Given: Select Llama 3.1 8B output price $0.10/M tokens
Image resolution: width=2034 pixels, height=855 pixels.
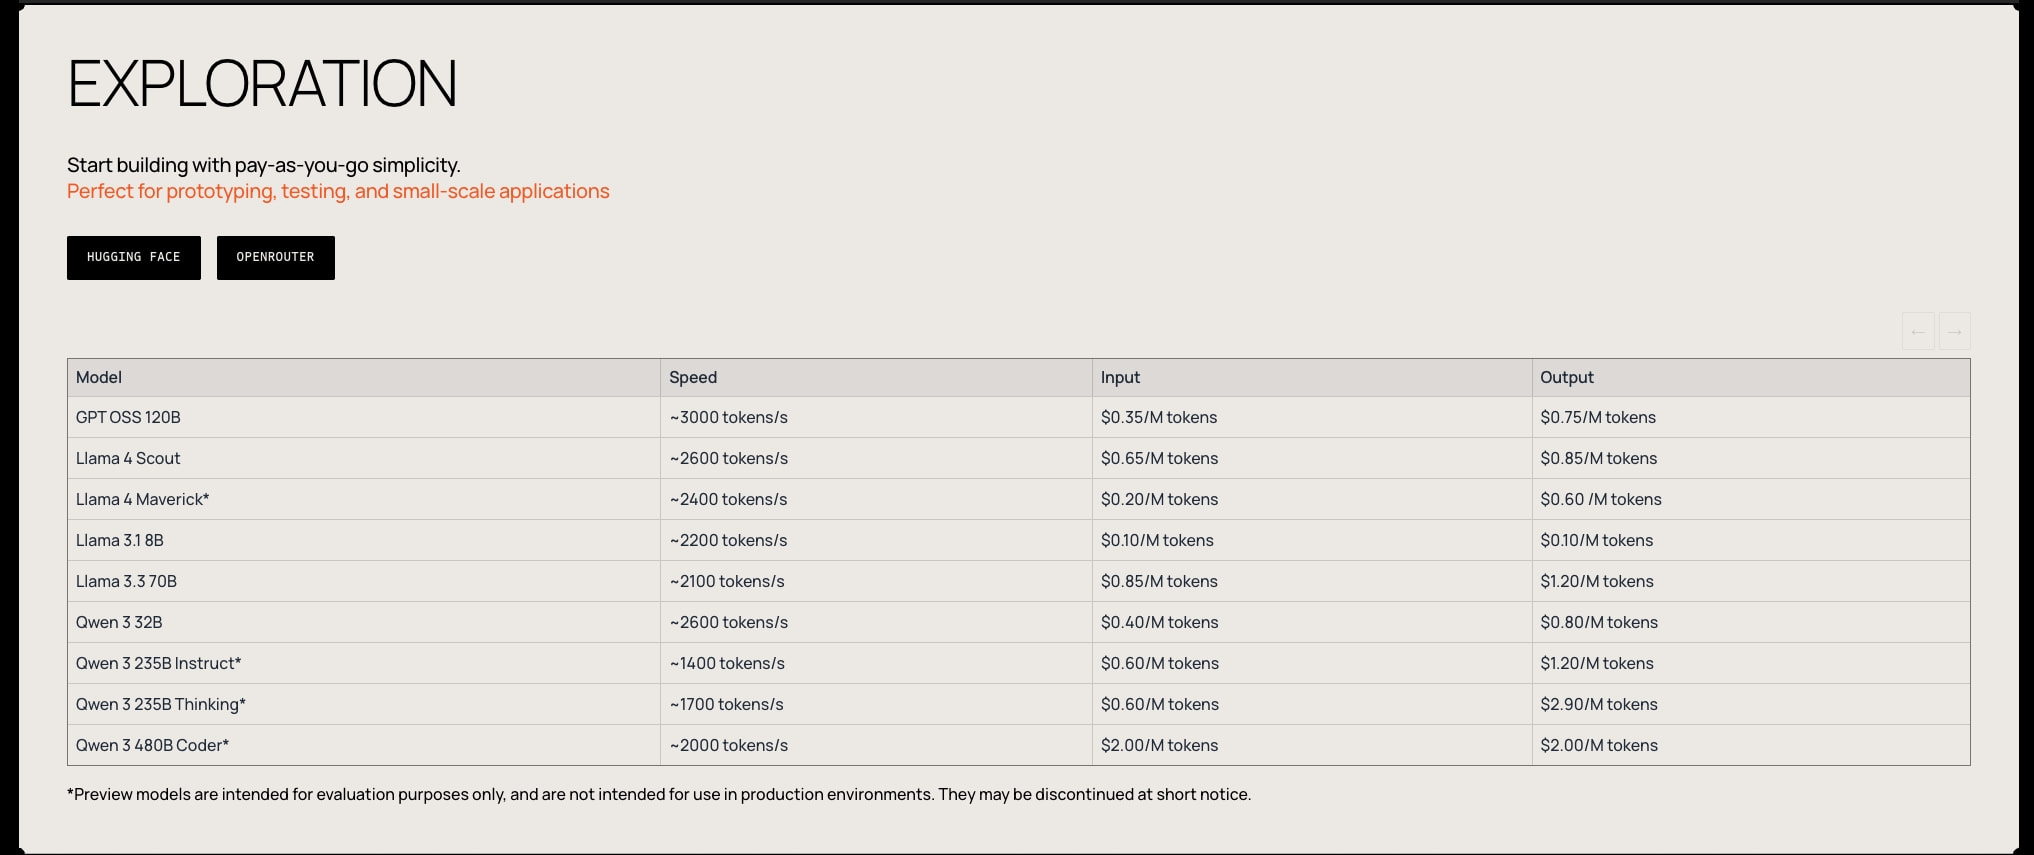Looking at the screenshot, I should (1597, 541).
